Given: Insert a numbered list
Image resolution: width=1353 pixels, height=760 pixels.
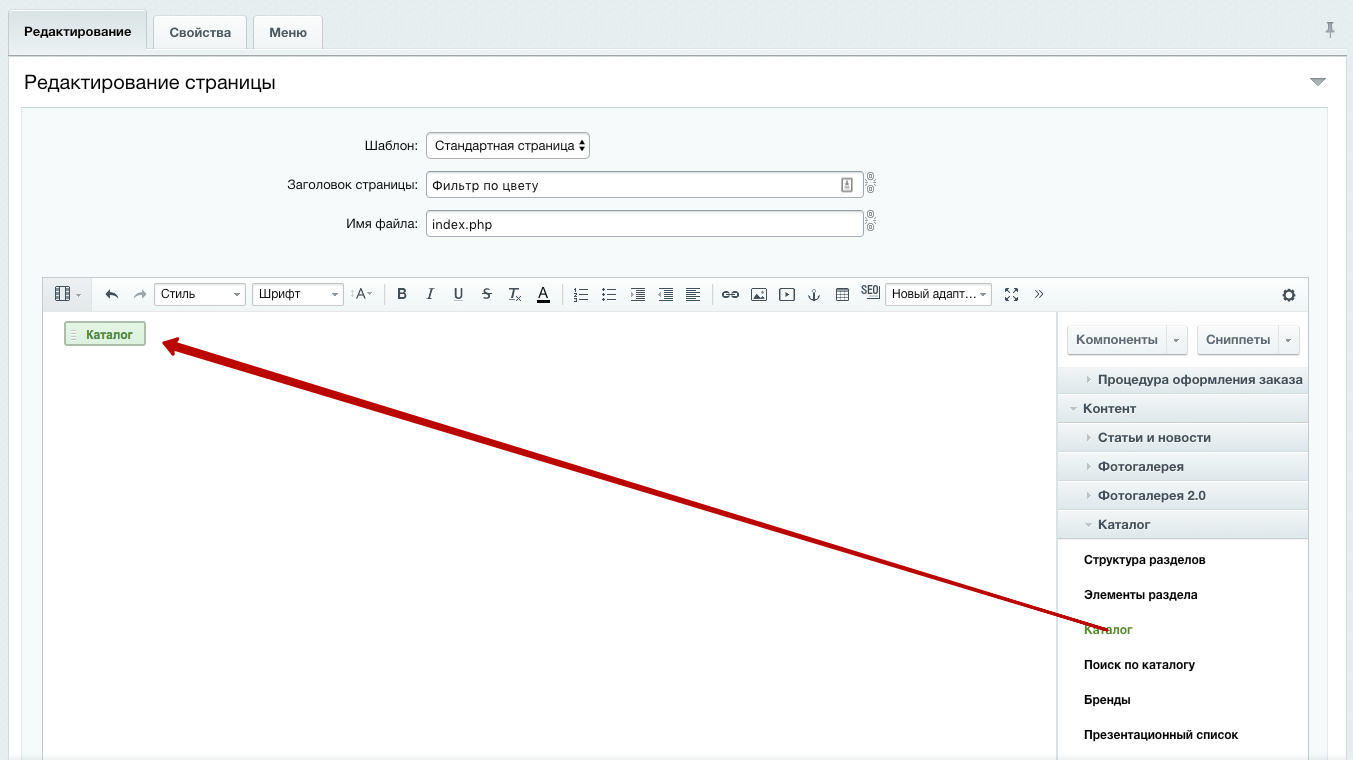Looking at the screenshot, I should point(581,294).
